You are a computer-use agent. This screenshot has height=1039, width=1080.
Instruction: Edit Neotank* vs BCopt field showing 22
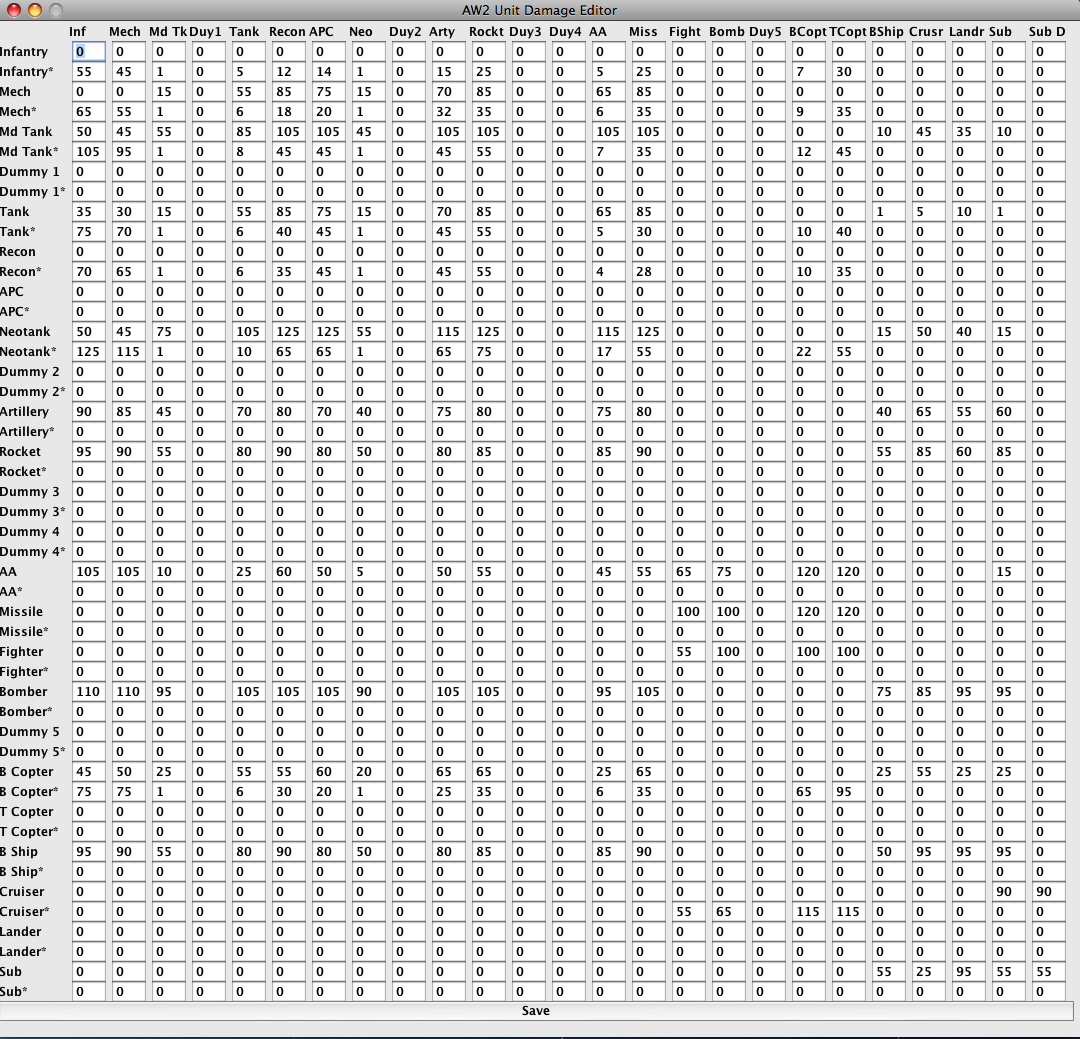[x=807, y=351]
